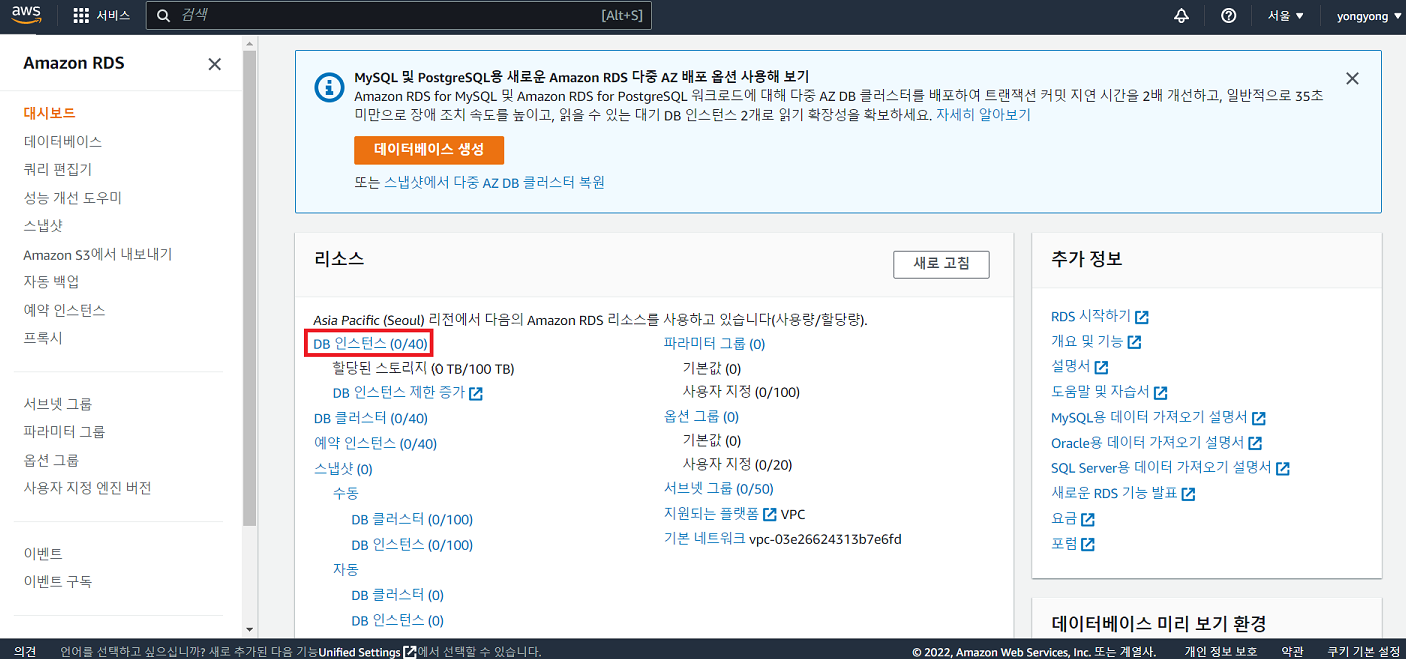Open the 스냅샷 (0) resource link

343,469
